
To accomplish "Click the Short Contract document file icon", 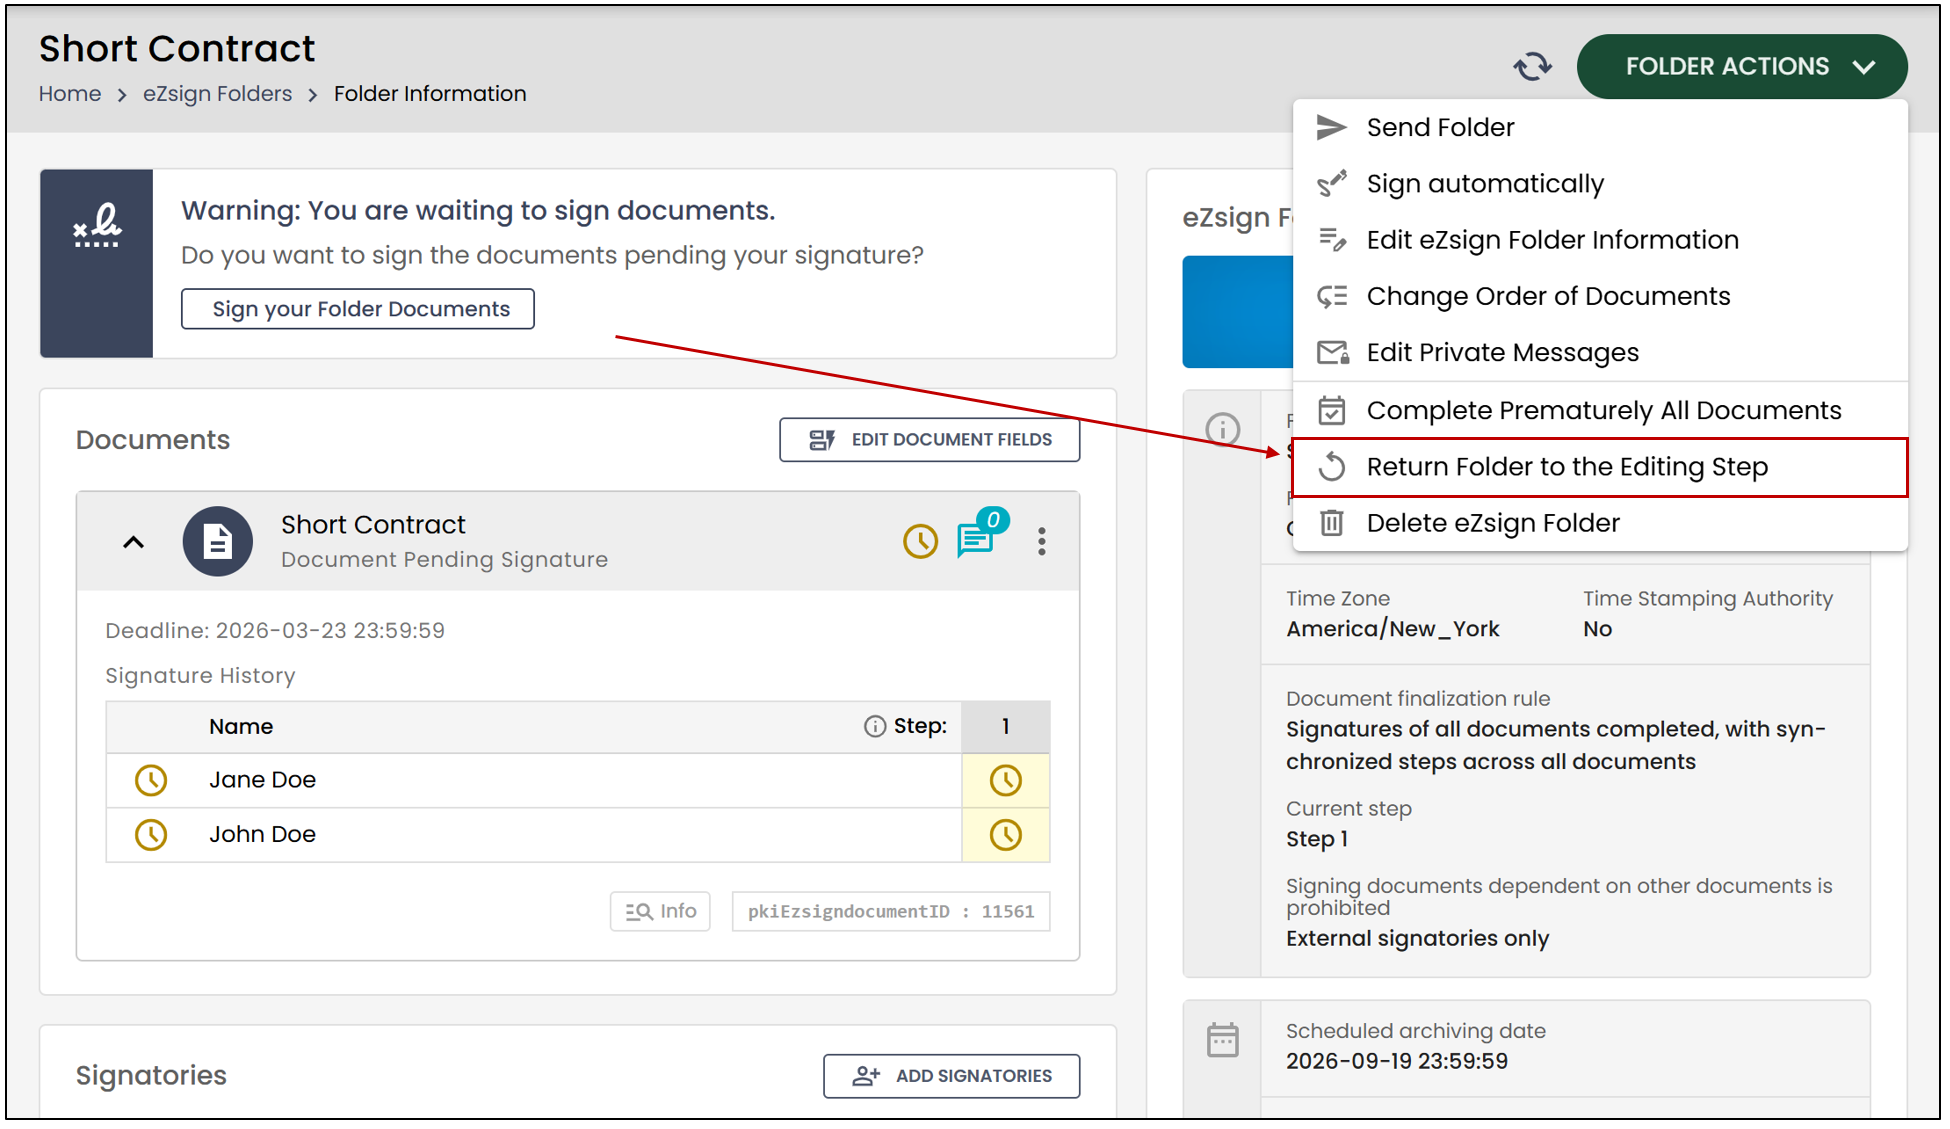I will 217,541.
